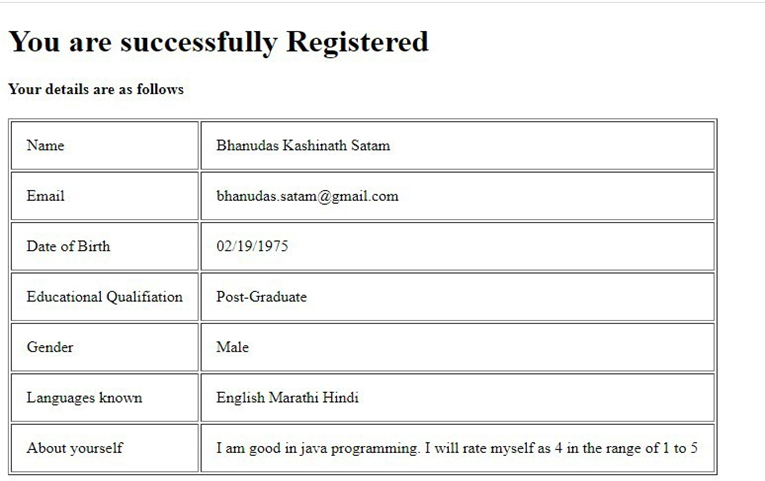Click the word 'Registered' in the heading

pos(357,42)
